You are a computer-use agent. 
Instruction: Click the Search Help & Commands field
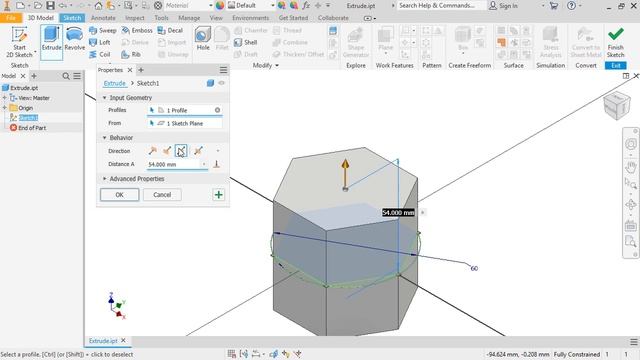(x=441, y=6)
